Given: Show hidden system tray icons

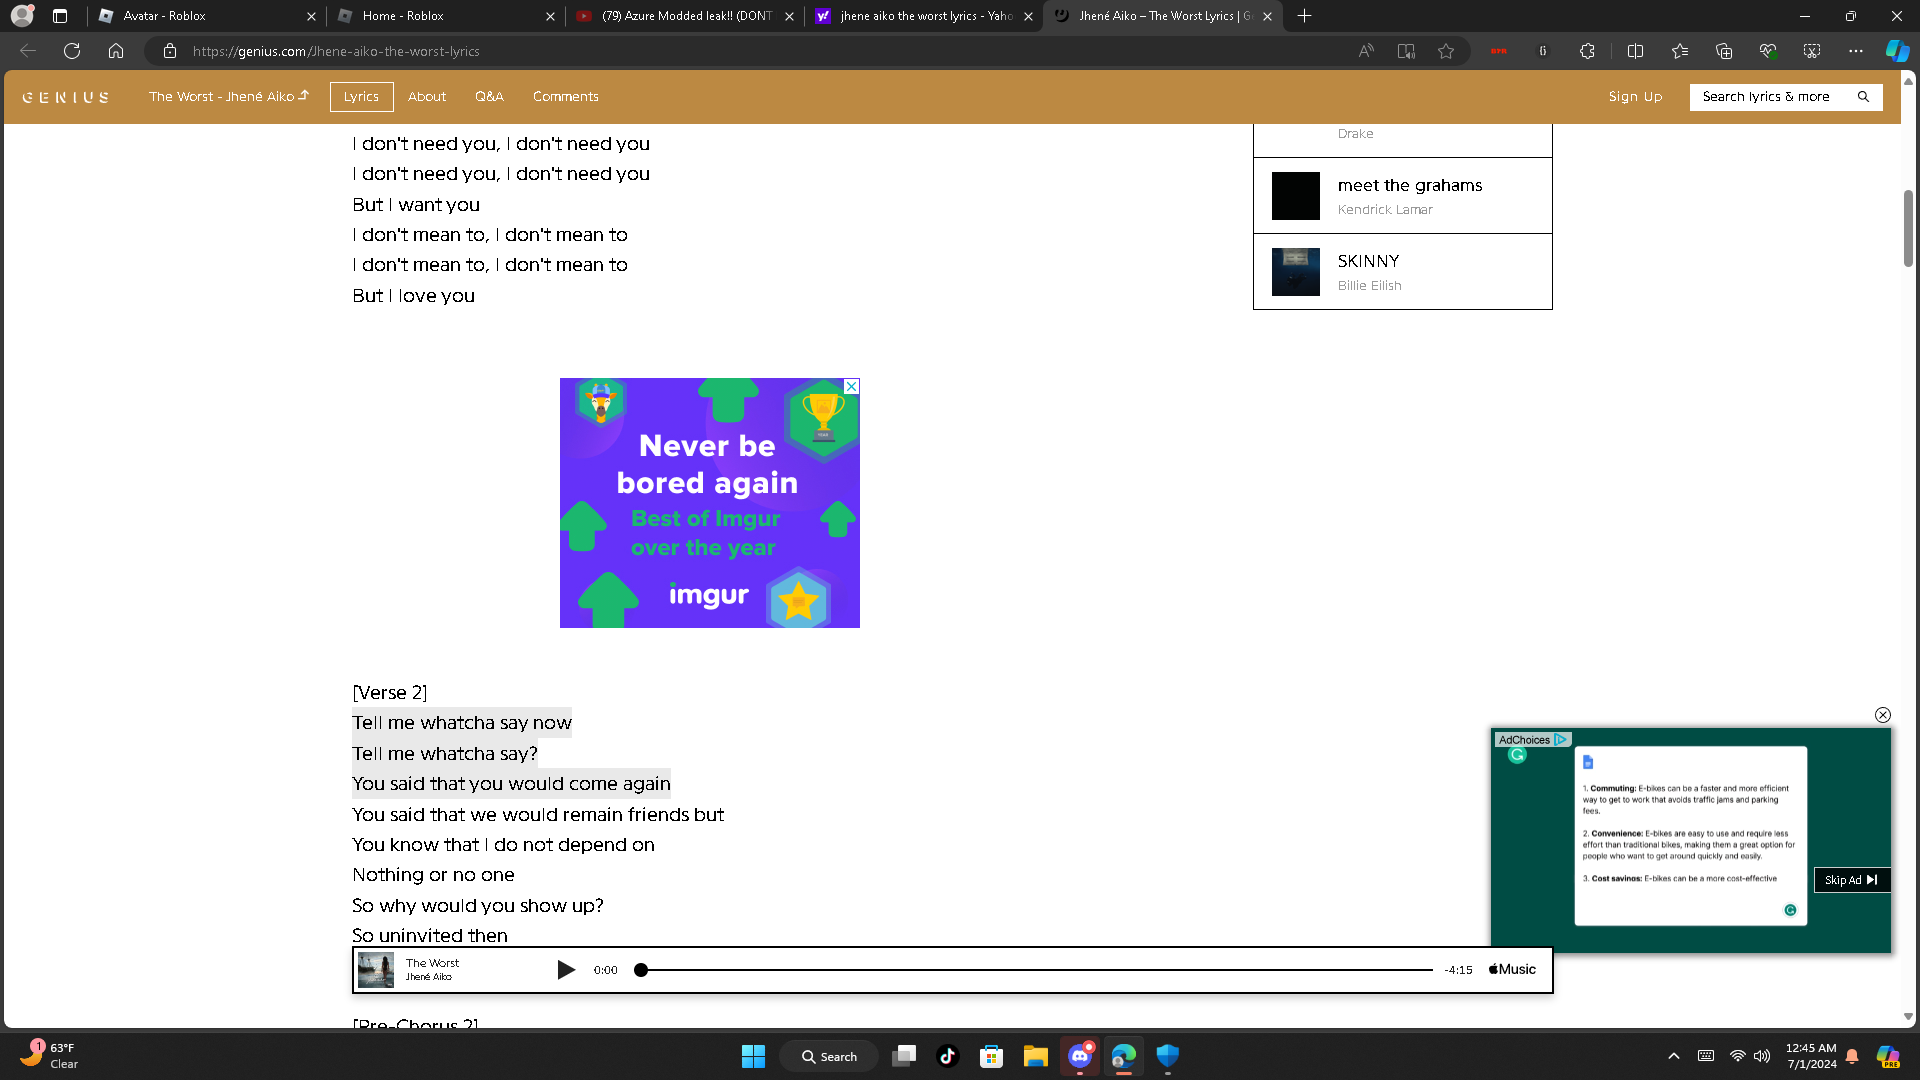Looking at the screenshot, I should pos(1673,1056).
